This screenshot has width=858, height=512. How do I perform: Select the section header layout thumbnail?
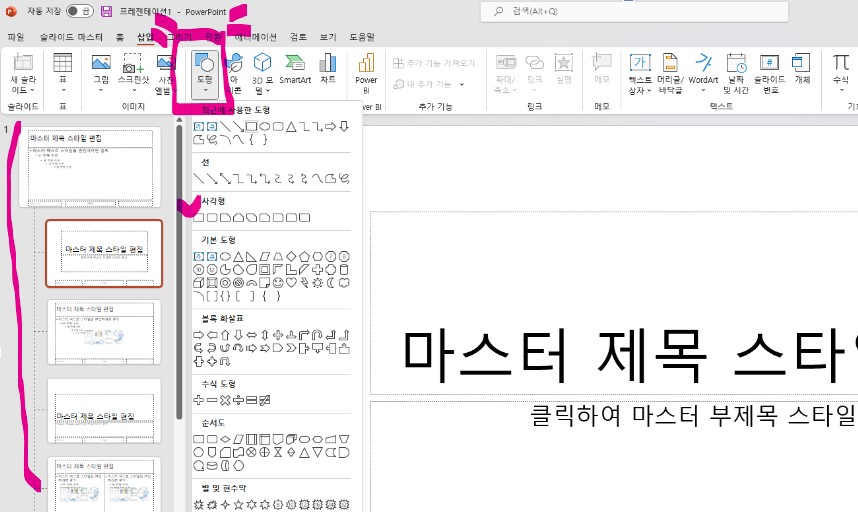[104, 411]
